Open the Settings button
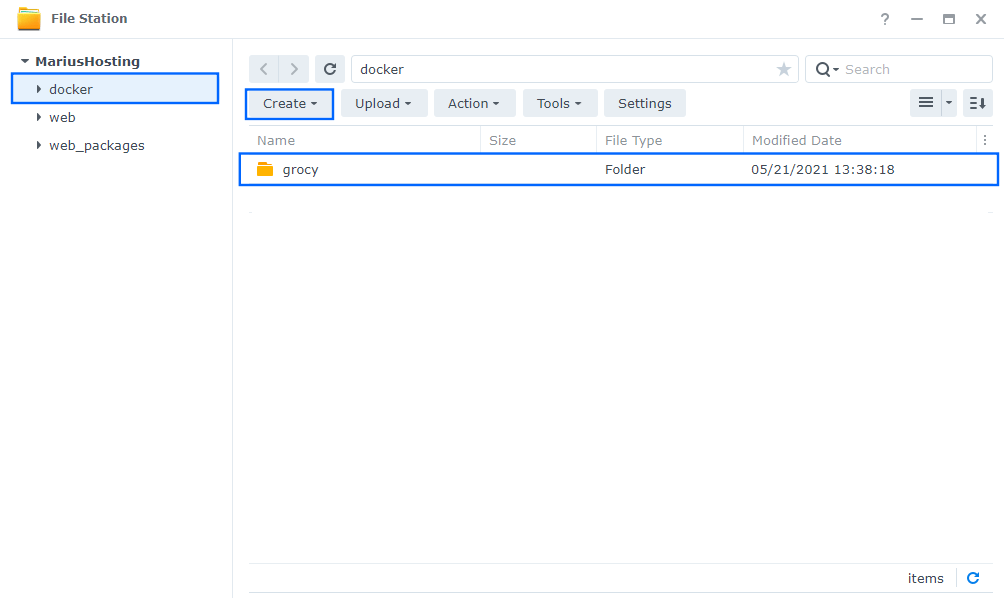The height and width of the screenshot is (598, 1004). [645, 104]
